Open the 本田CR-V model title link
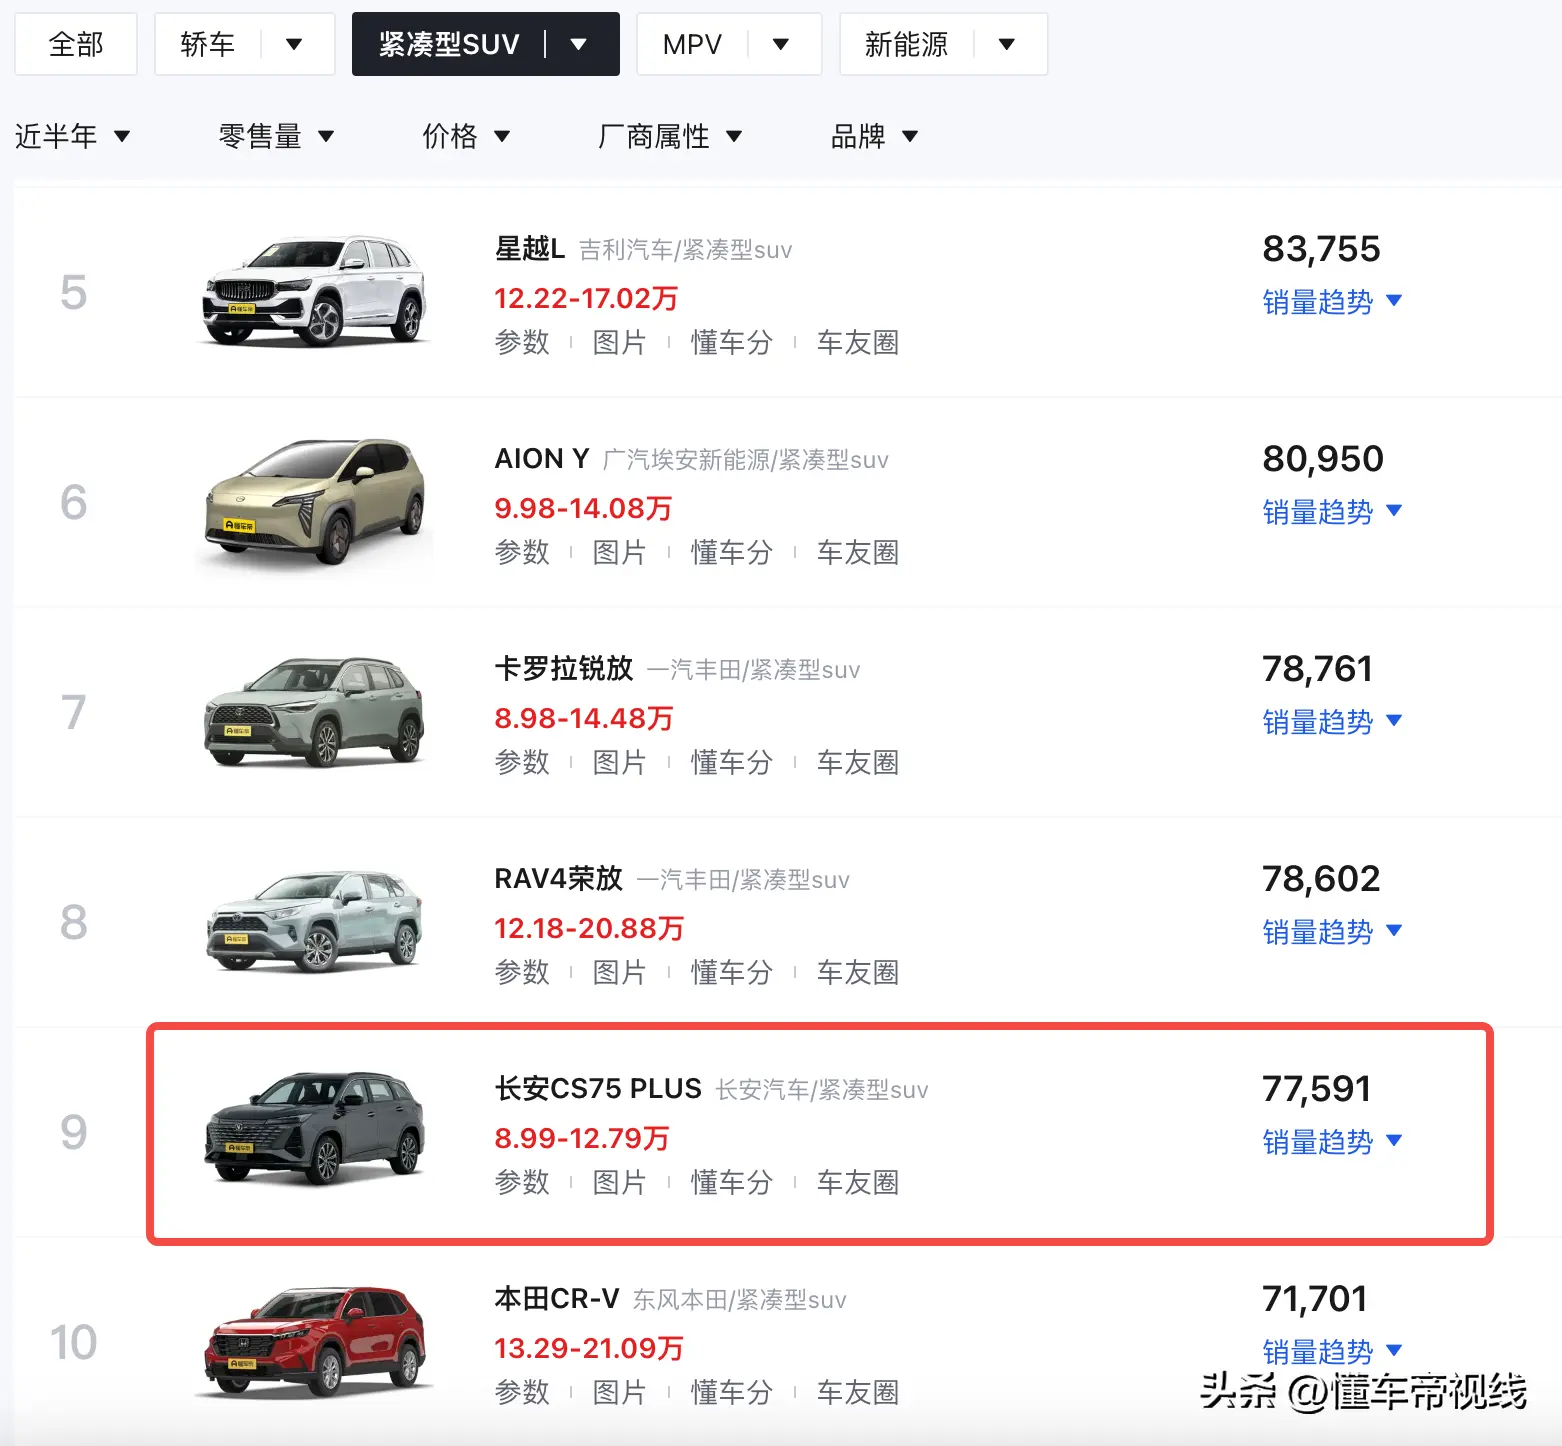Image resolution: width=1562 pixels, height=1446 pixels. point(557,1298)
